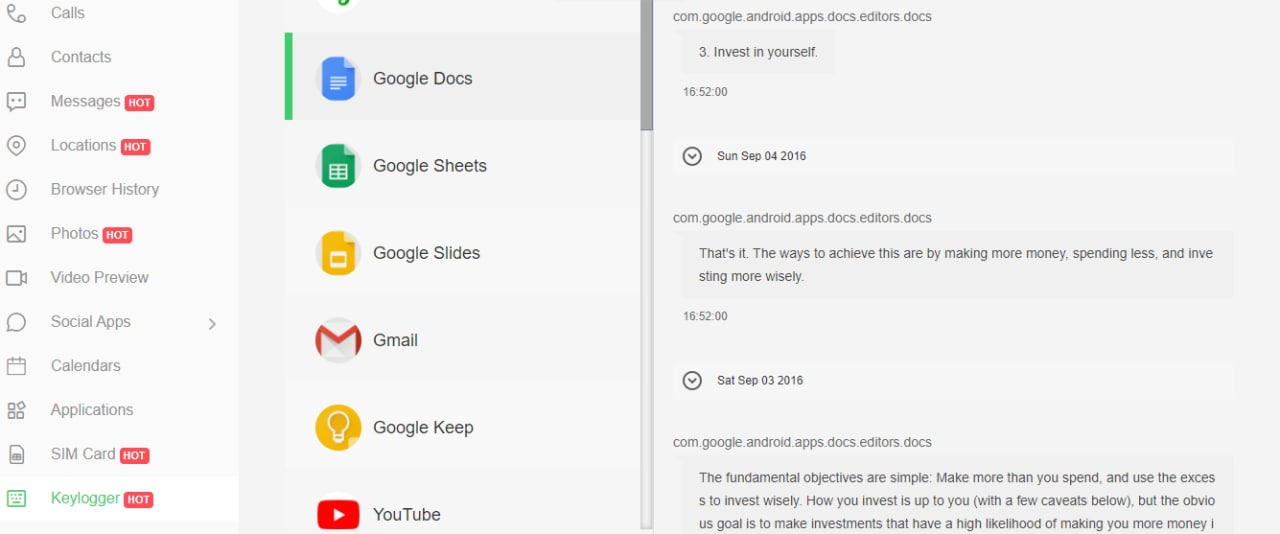Open SIM Card details
This screenshot has width=1280, height=534.
pyautogui.click(x=83, y=454)
